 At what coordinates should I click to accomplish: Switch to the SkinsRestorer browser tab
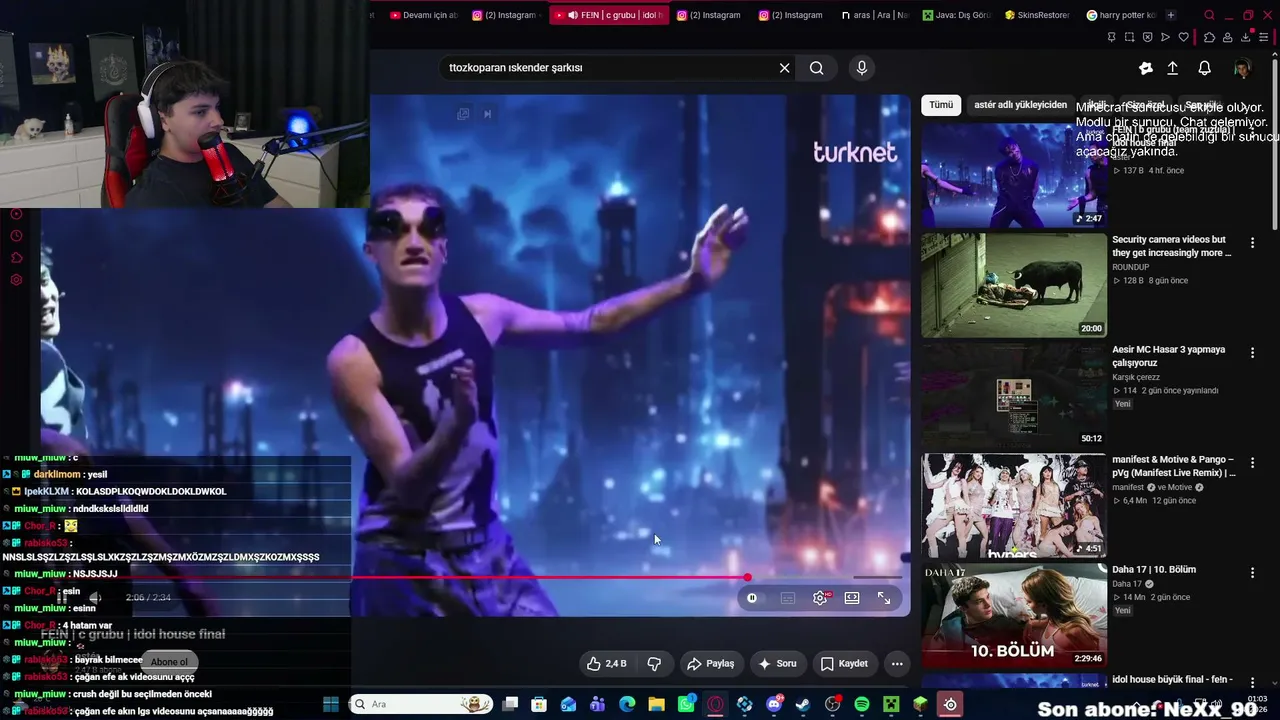pos(1039,15)
